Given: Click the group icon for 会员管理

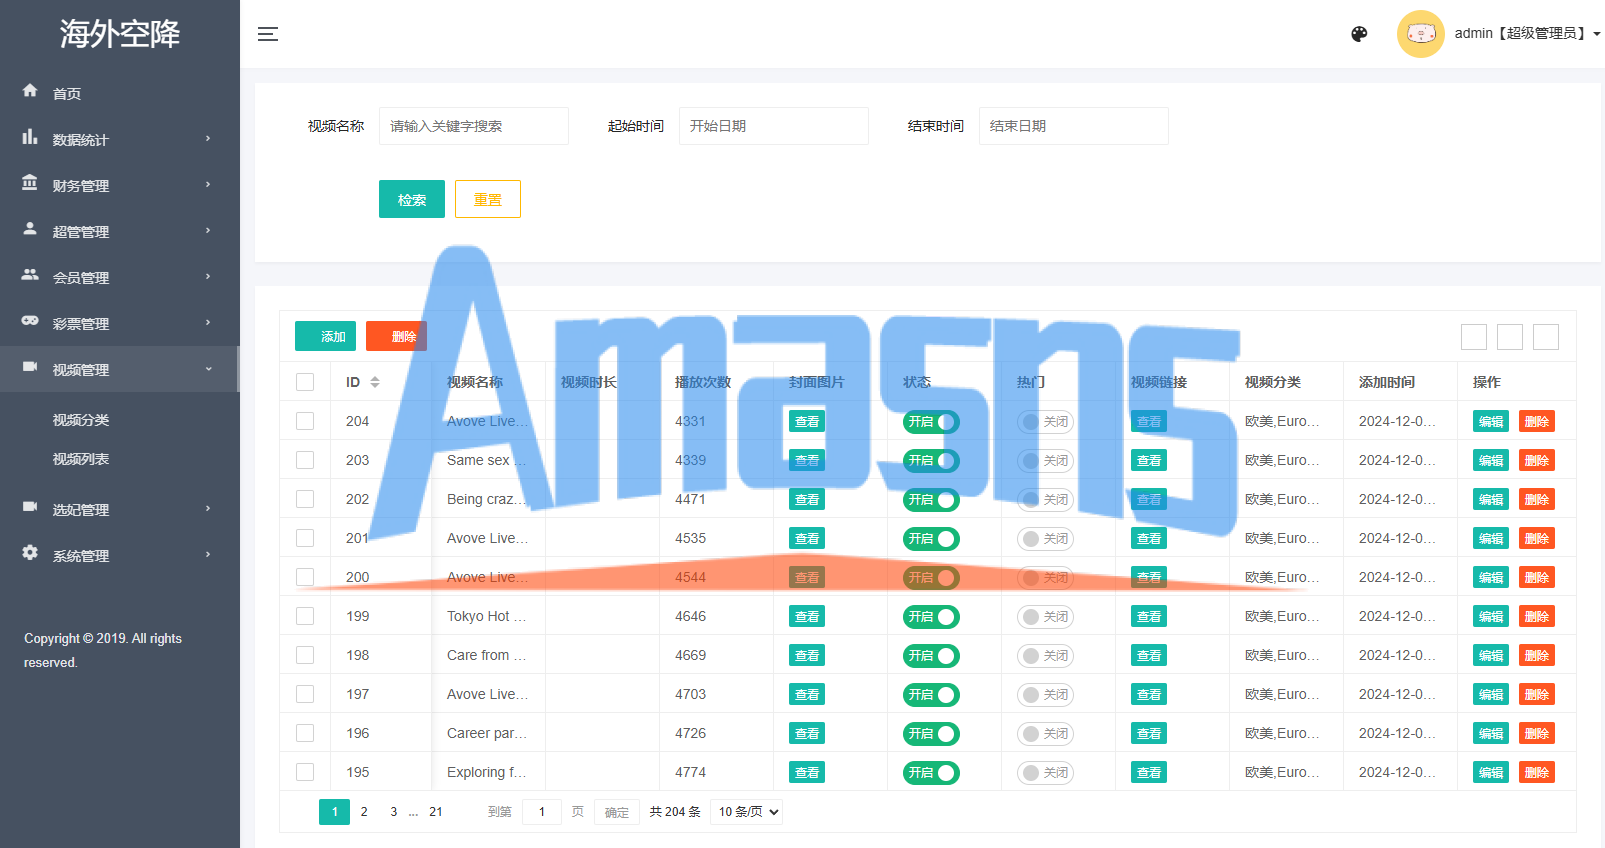Looking at the screenshot, I should point(30,275).
